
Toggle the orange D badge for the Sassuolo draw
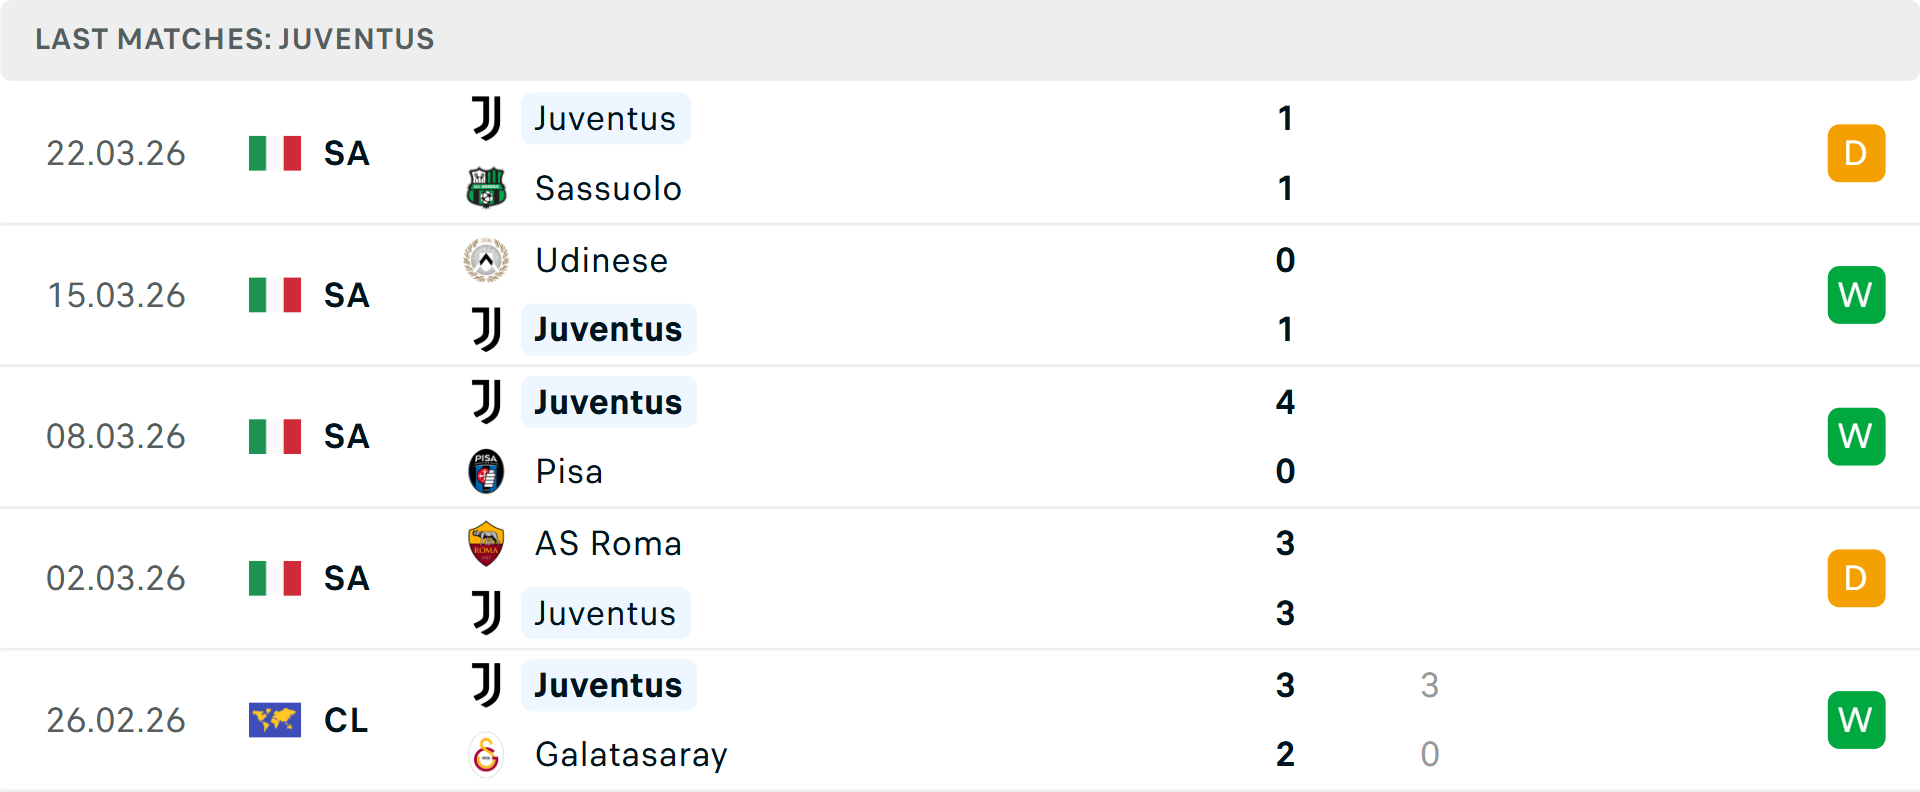pos(1856,153)
